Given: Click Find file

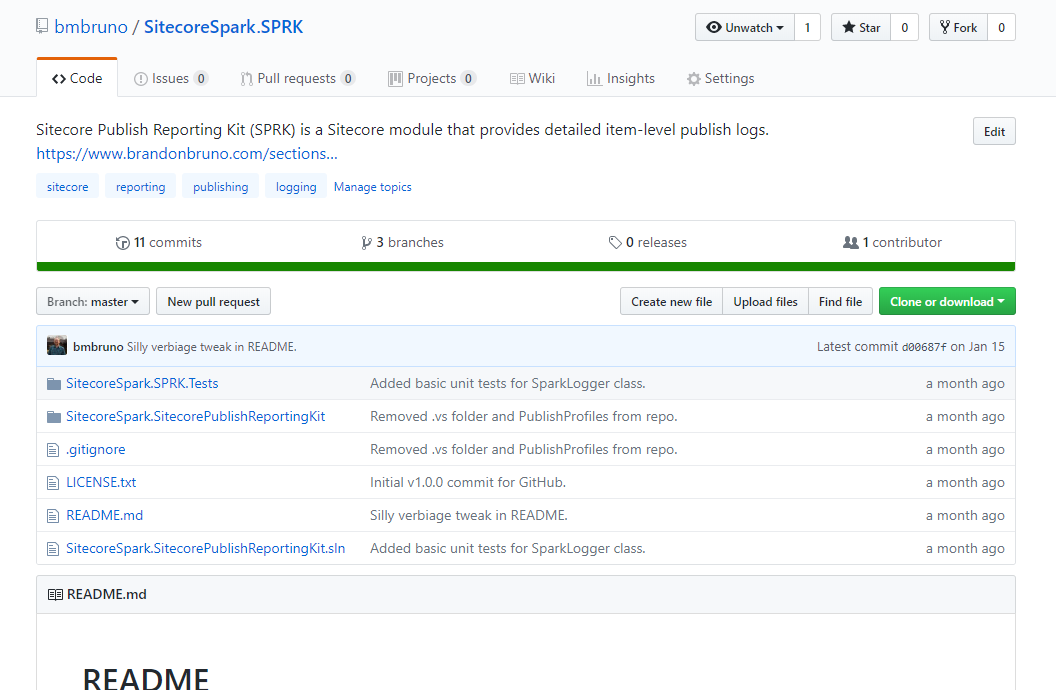Looking at the screenshot, I should tap(840, 302).
